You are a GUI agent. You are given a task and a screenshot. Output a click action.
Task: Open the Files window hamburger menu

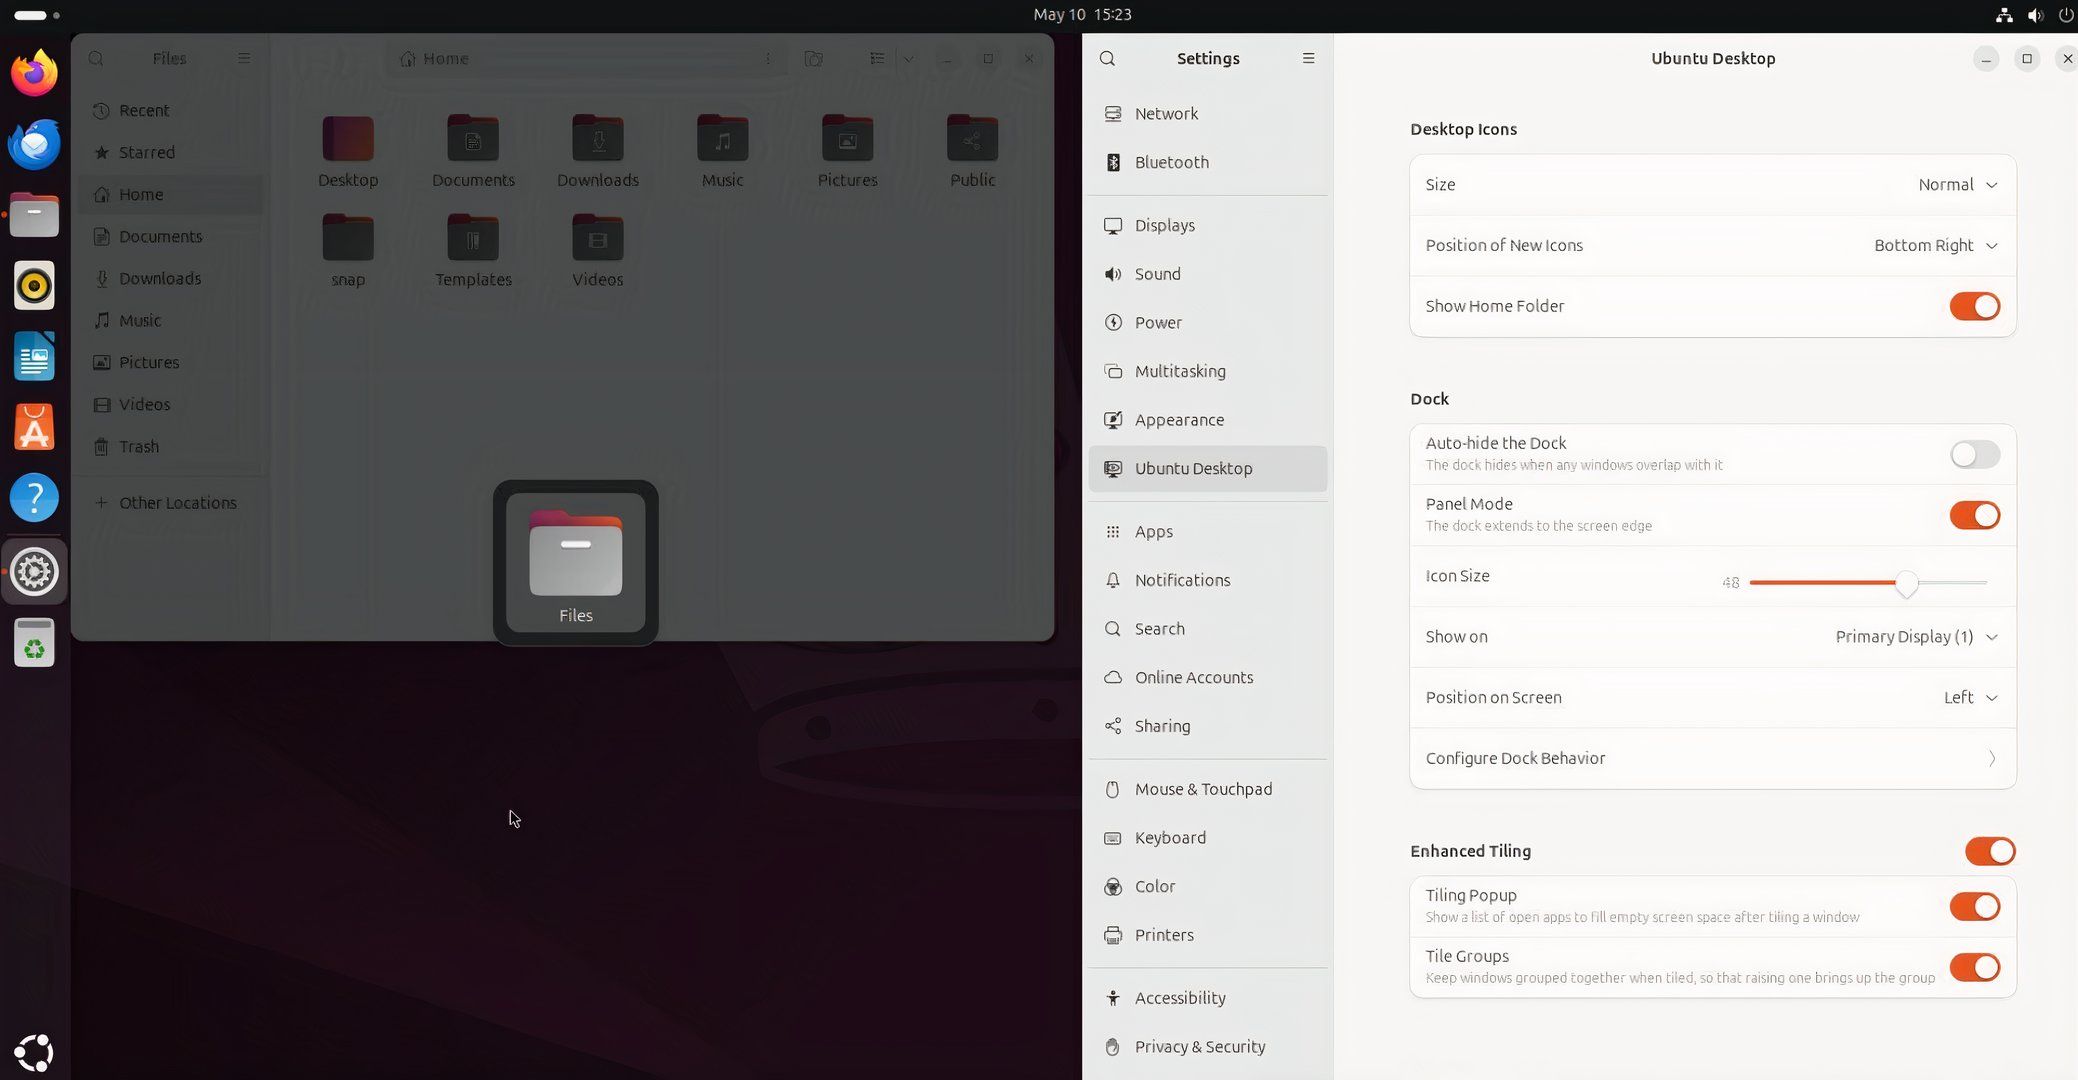tap(244, 58)
